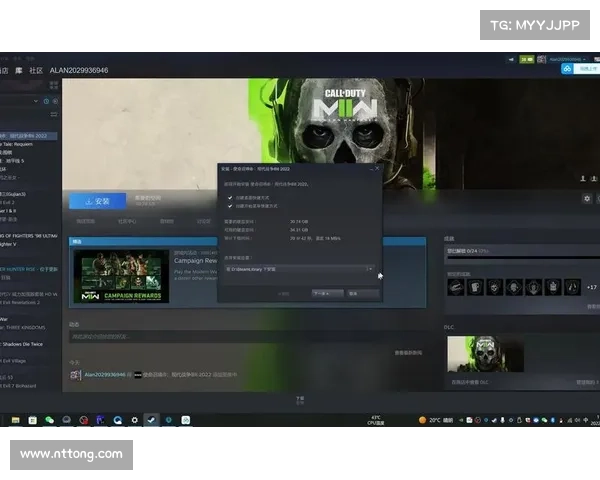The height and width of the screenshot is (480, 600).
Task: Toggle the create desktop shortcut checkbox
Action: 230,198
